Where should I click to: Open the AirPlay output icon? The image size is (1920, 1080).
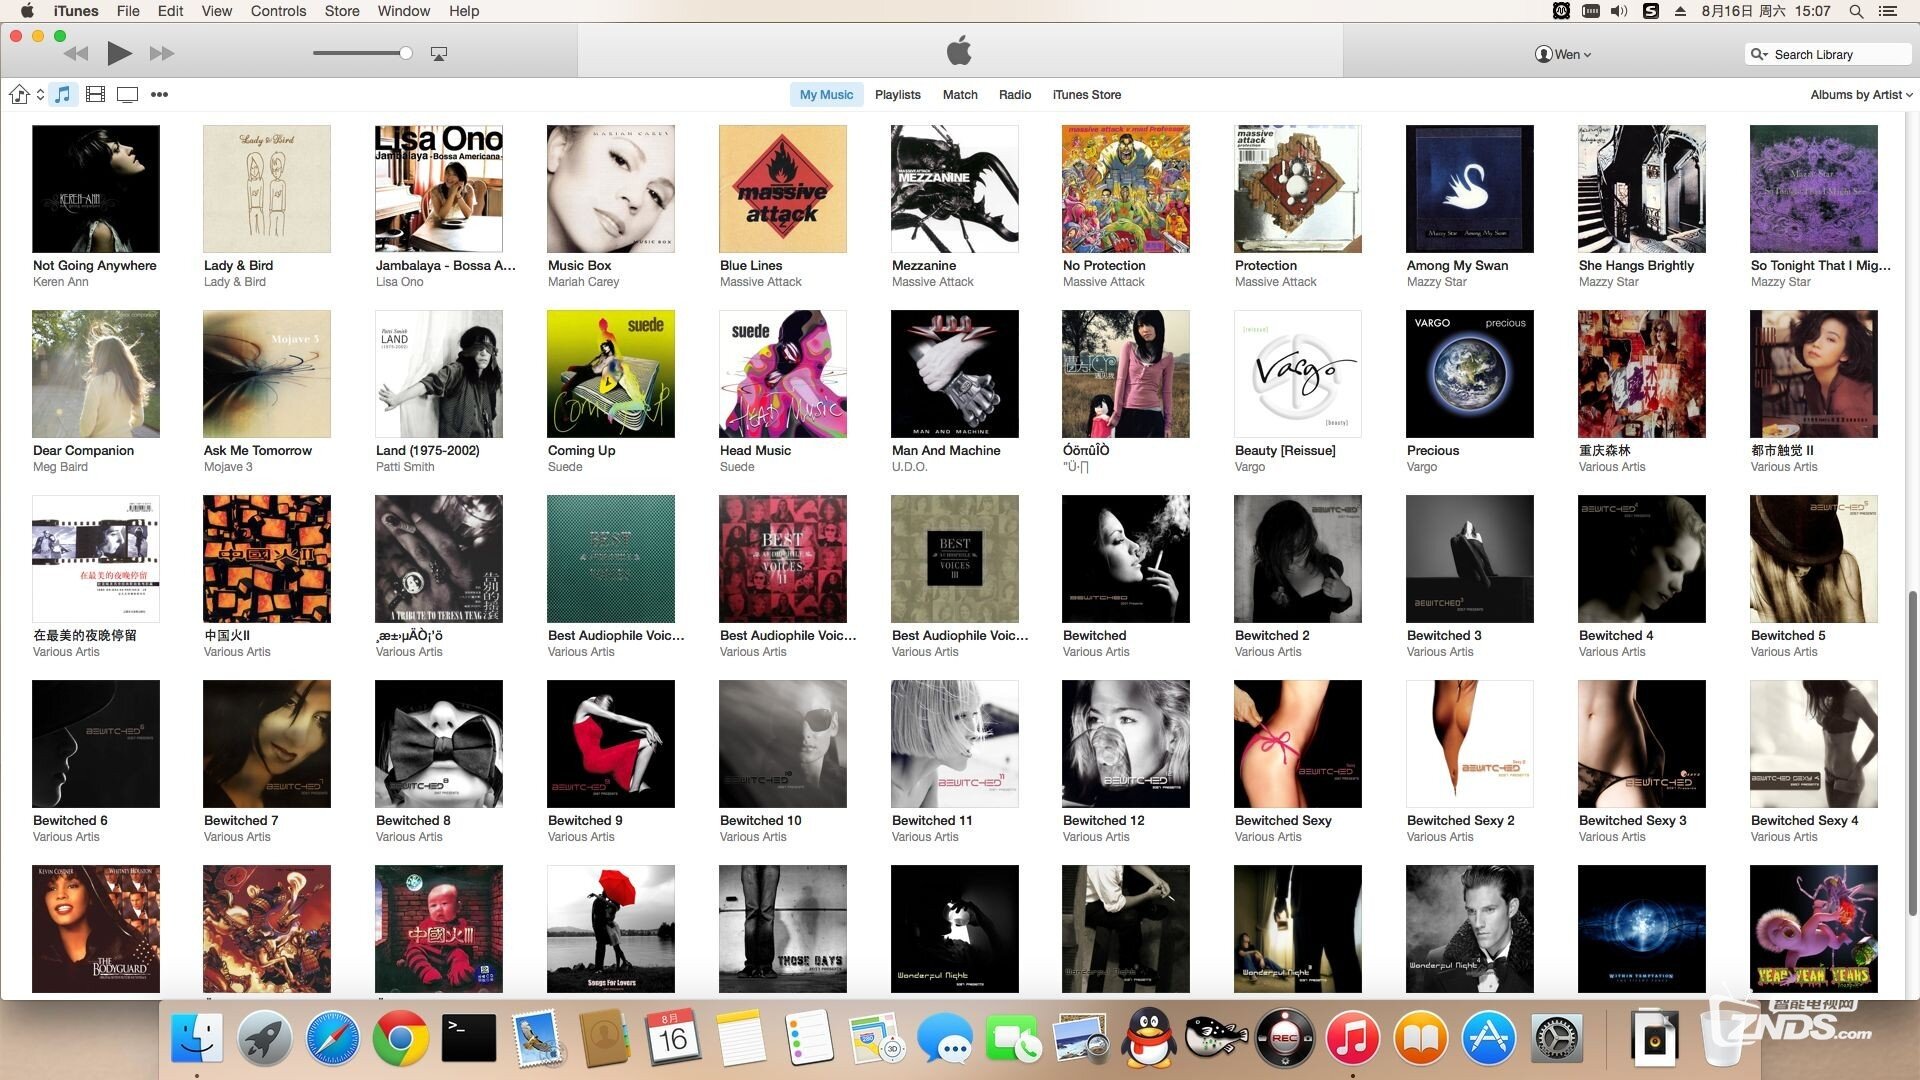(x=438, y=54)
